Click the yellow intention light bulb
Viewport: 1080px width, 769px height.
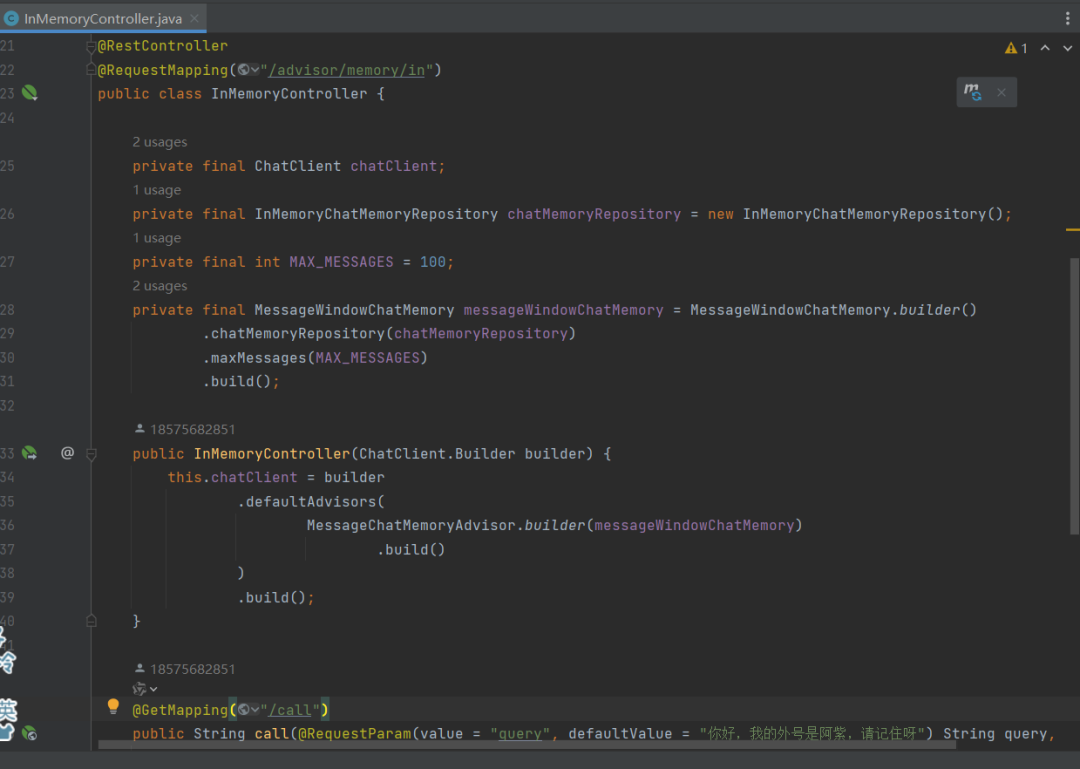click(113, 706)
